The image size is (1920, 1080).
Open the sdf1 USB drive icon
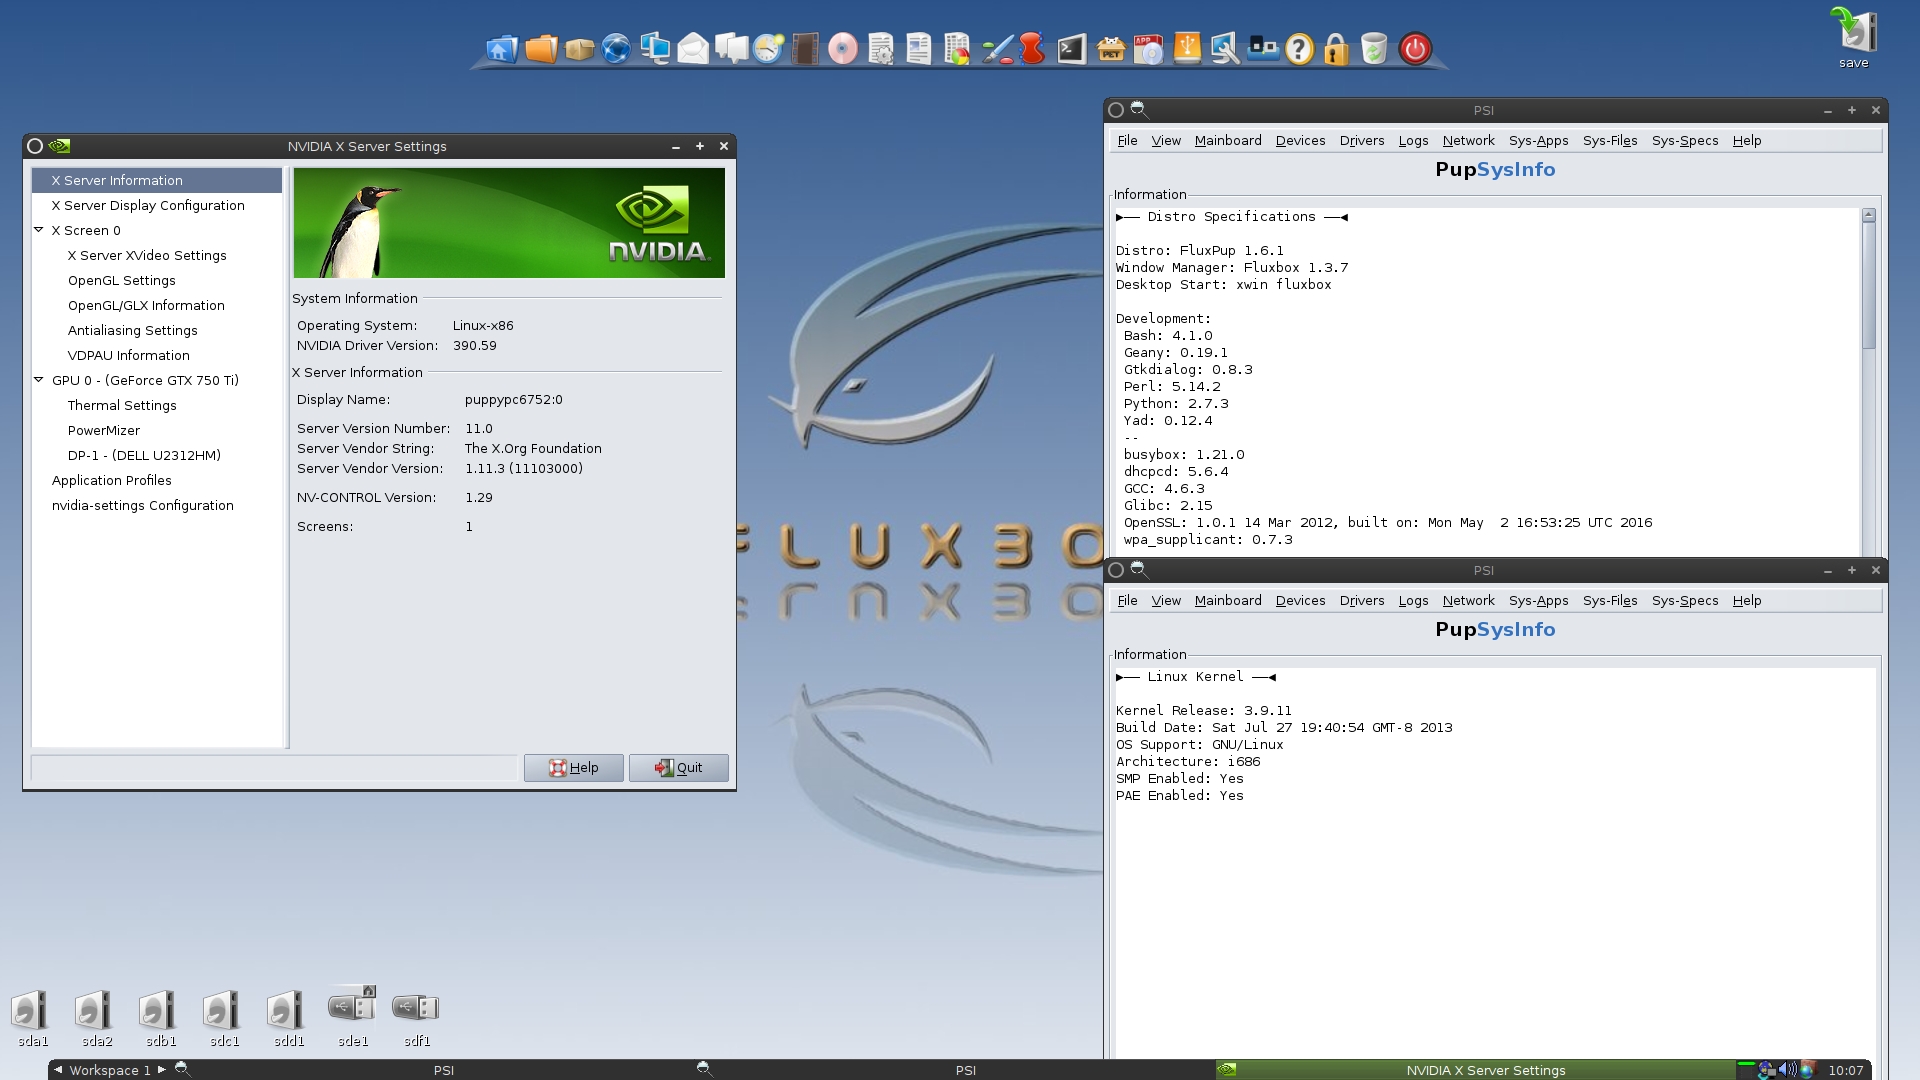tap(416, 1018)
